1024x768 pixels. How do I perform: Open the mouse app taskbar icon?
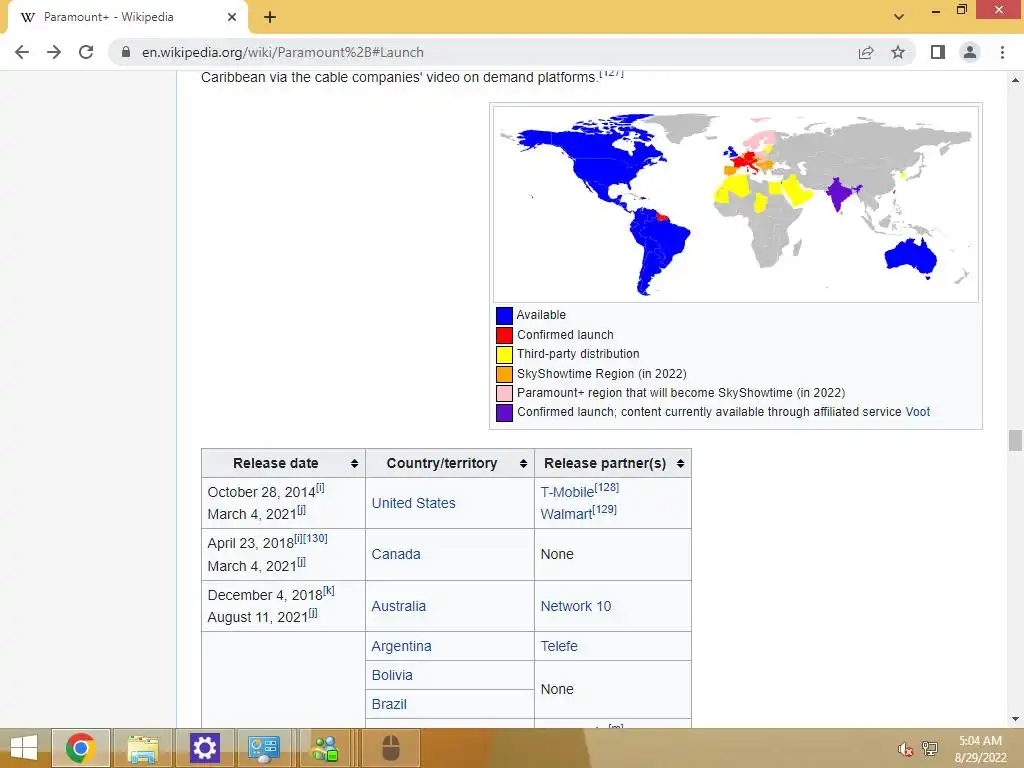click(x=391, y=748)
